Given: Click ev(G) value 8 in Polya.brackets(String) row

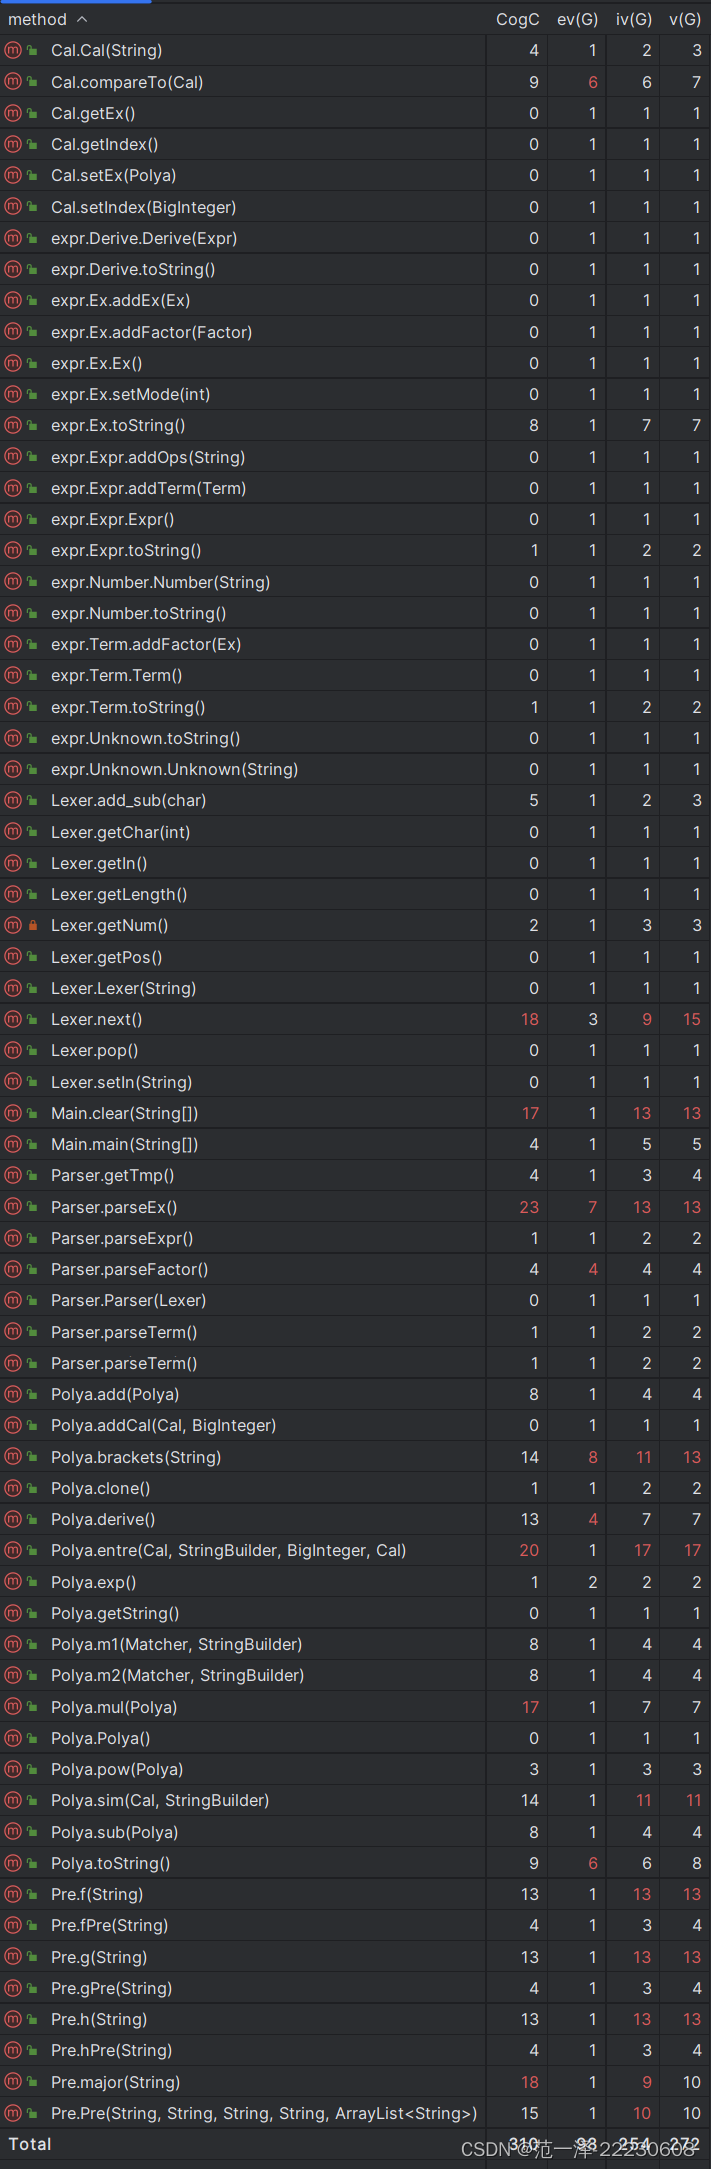Looking at the screenshot, I should coord(593,1457).
